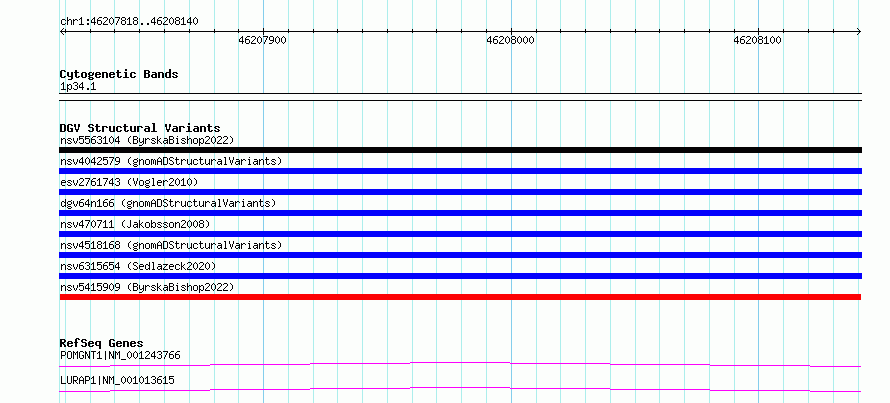This screenshot has height=403, width=890.
Task: Open variant nsv4518168 (gnomADStructuralVariants) label
Action: pyautogui.click(x=171, y=245)
